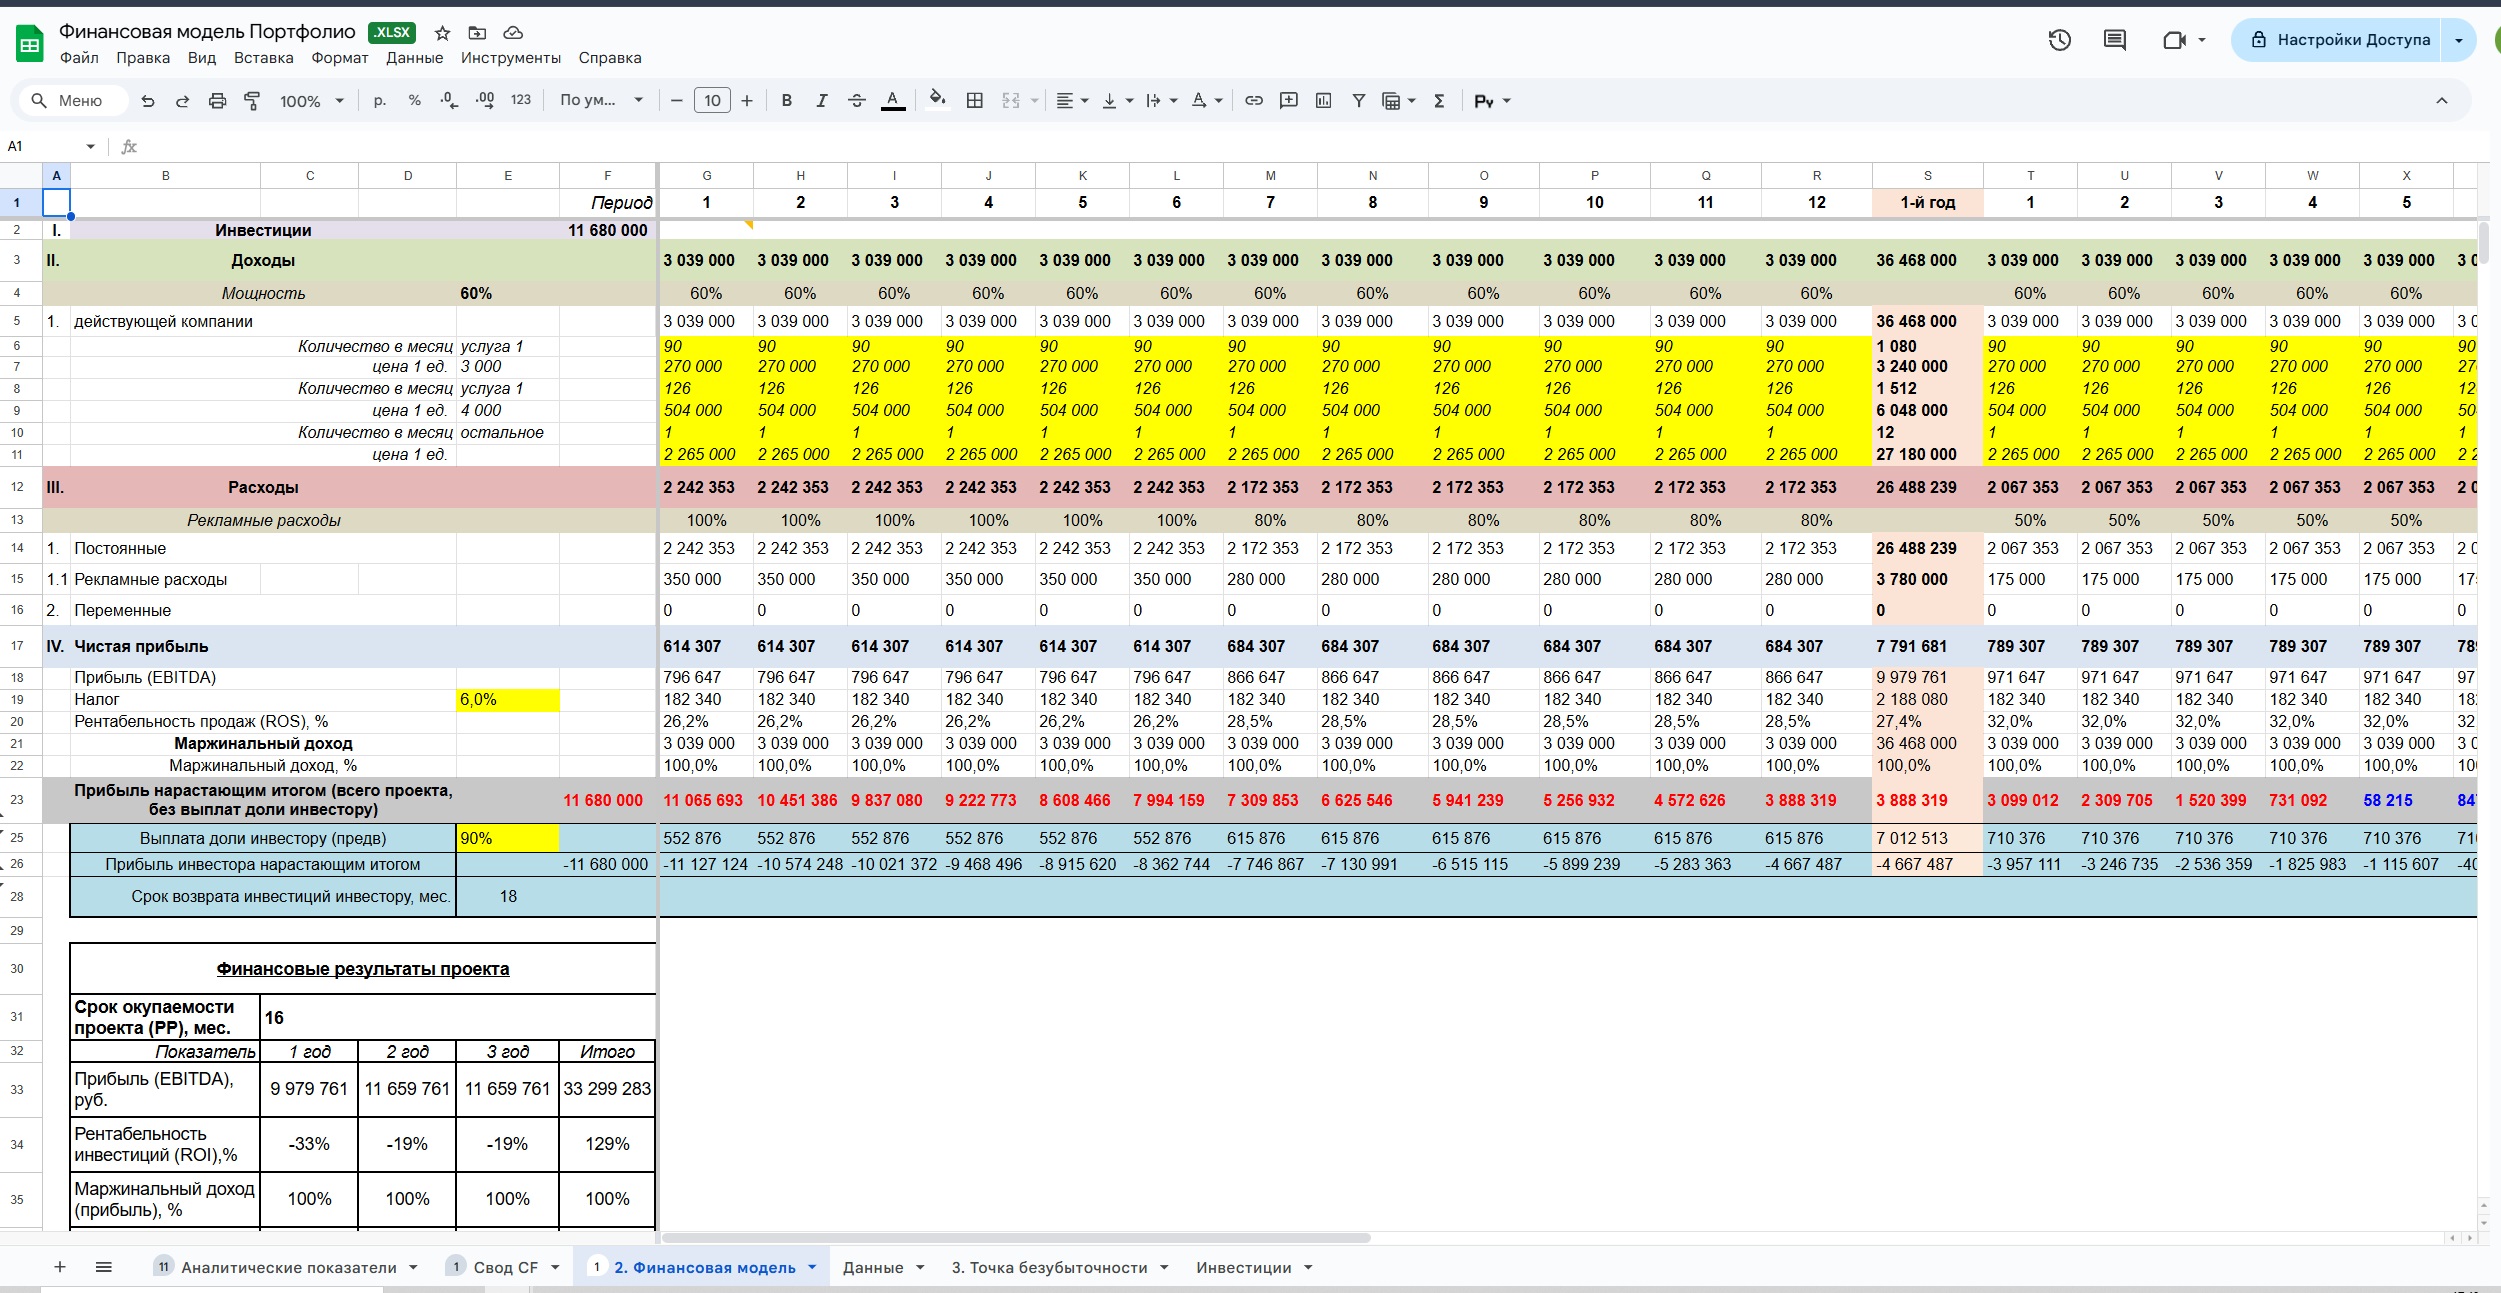Click the Create filter funnel icon
The height and width of the screenshot is (1293, 2501).
point(1358,101)
